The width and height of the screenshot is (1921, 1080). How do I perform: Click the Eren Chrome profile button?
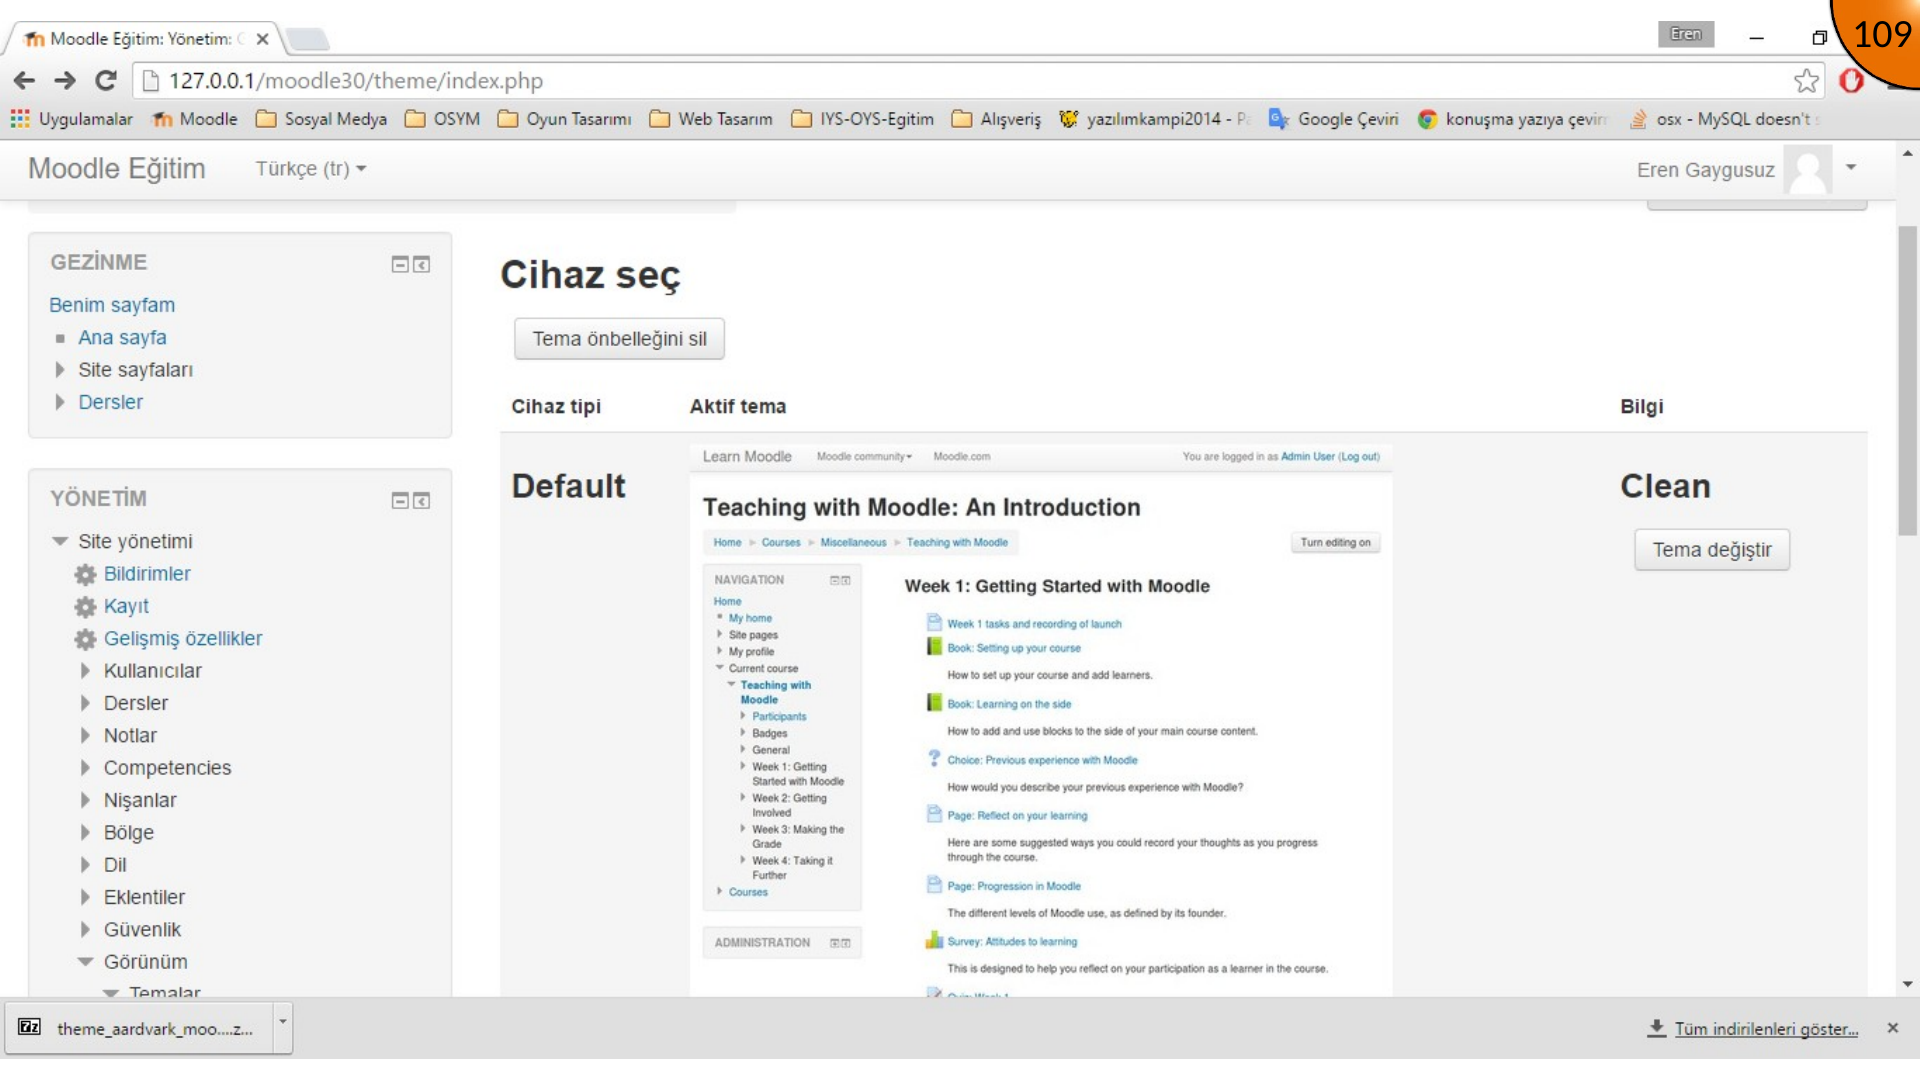1685,34
